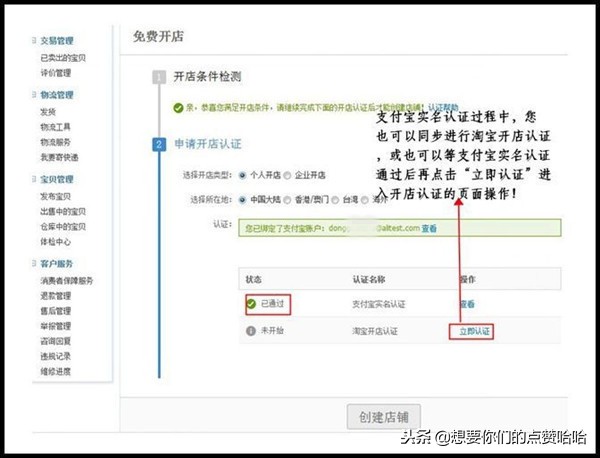Click step 1 number icon 开店条件检测
The image size is (600, 458).
pos(159,77)
